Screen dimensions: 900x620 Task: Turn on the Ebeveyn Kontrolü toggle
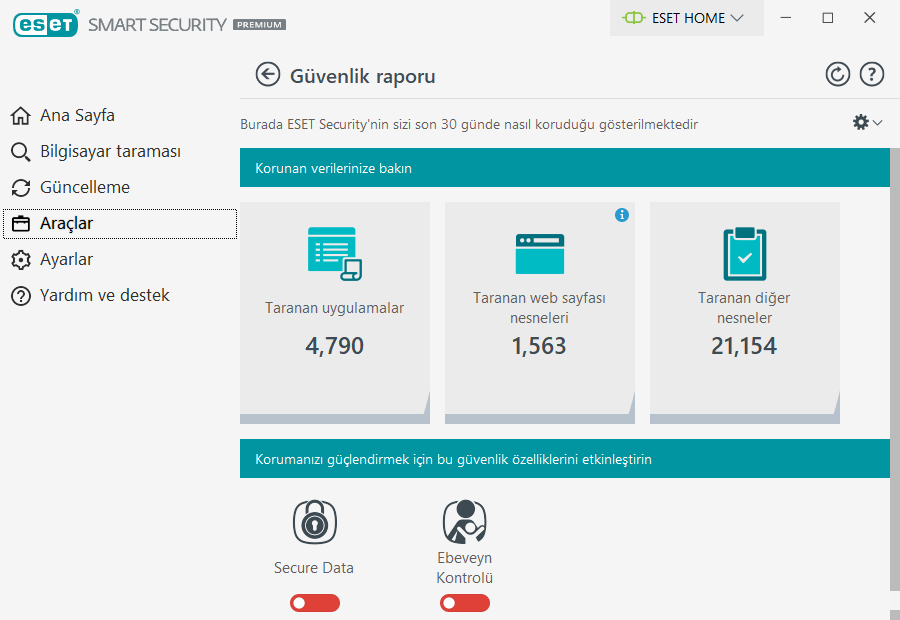coord(464,603)
